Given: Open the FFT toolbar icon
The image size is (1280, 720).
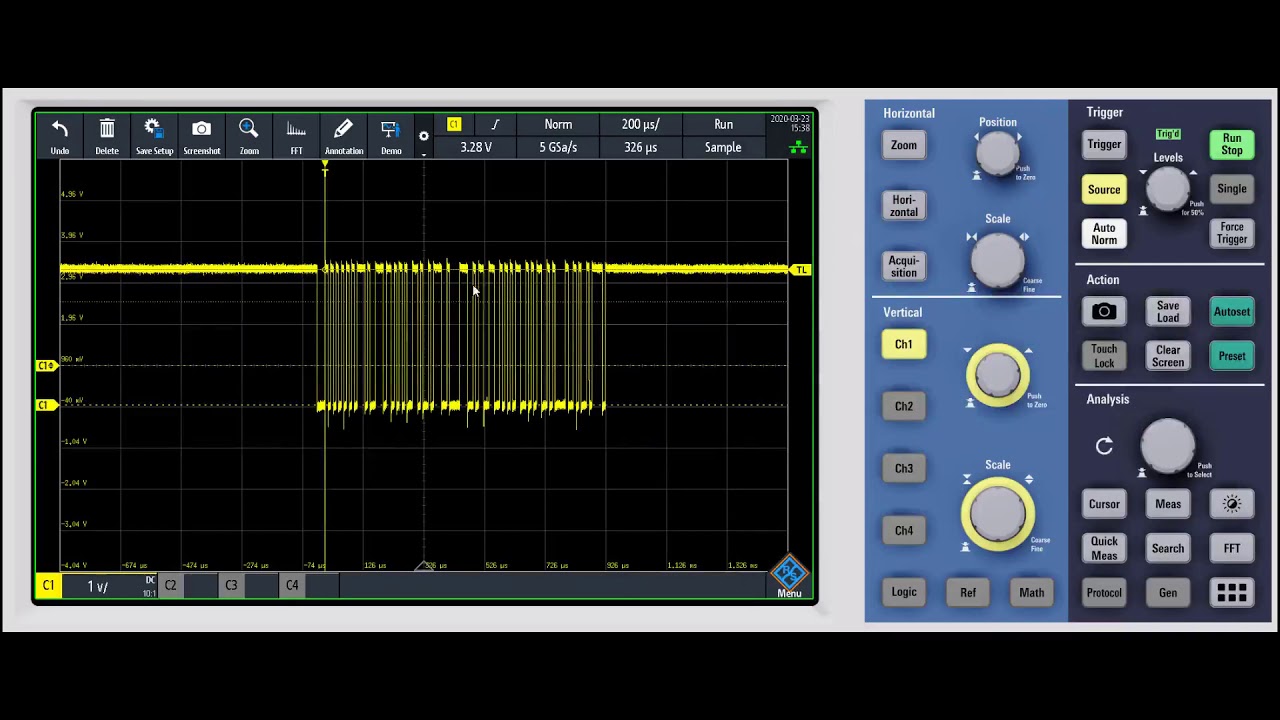Looking at the screenshot, I should 296,129.
